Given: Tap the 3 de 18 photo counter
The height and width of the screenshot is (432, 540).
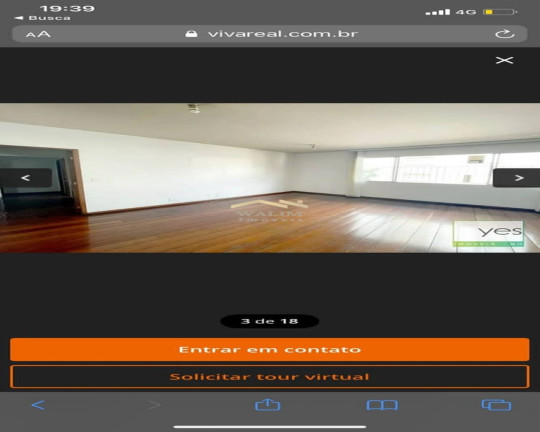Looking at the screenshot, I should [x=269, y=321].
